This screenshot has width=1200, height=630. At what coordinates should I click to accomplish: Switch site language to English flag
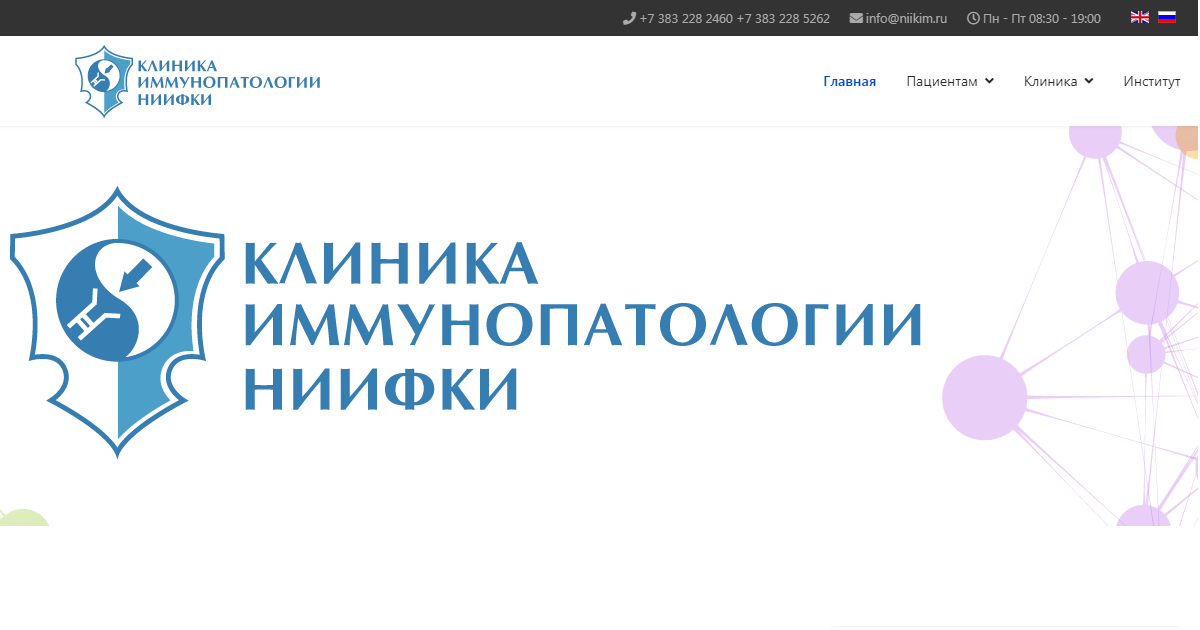click(1140, 17)
